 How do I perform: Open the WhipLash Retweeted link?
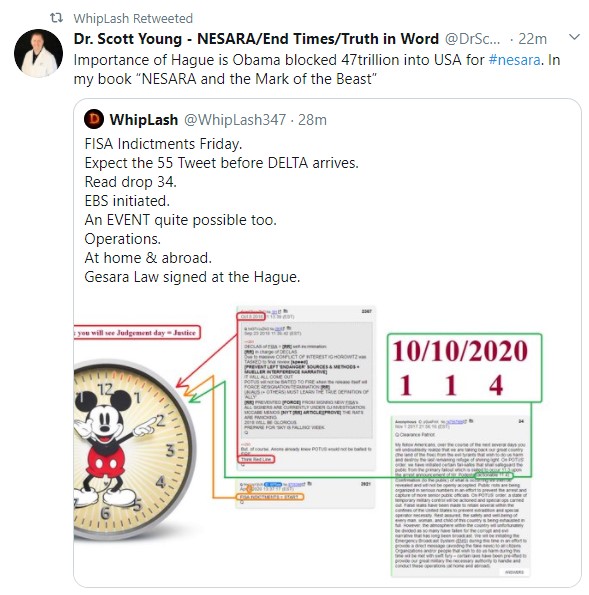[133, 18]
